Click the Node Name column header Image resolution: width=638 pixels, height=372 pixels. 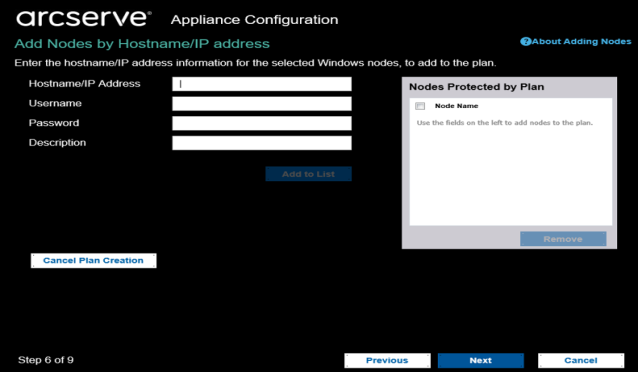pos(457,106)
